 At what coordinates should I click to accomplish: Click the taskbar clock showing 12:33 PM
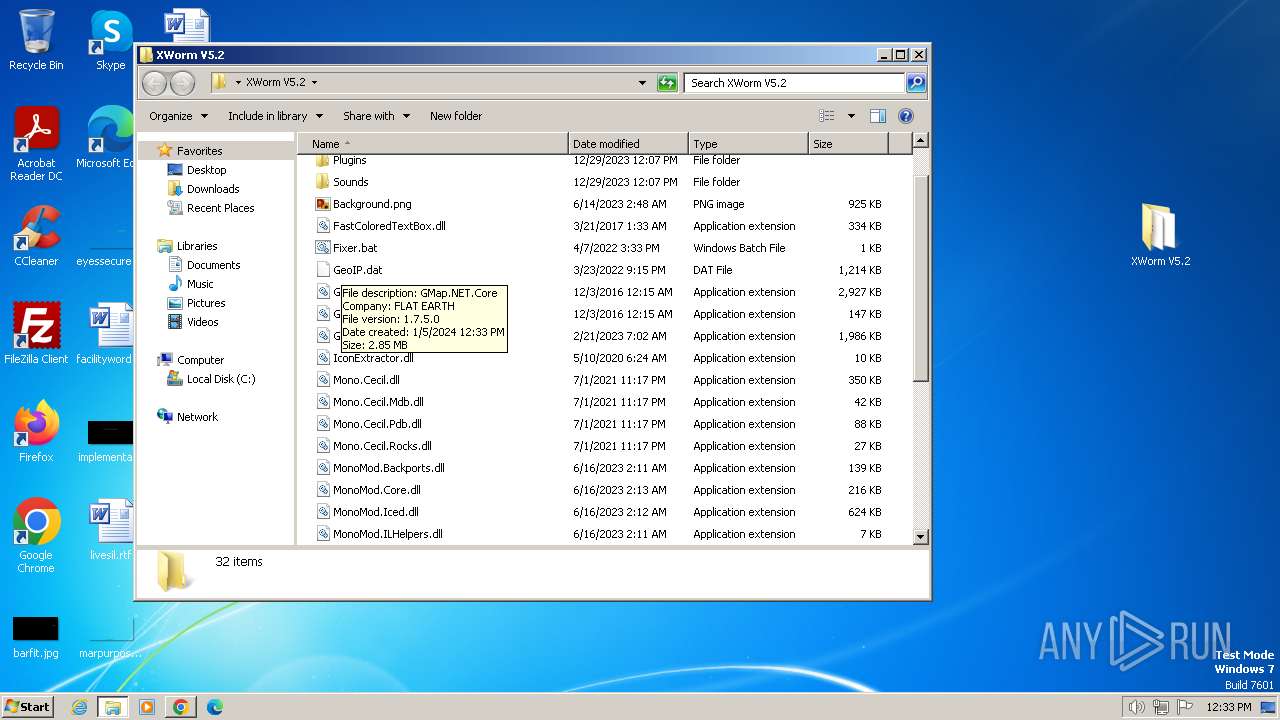coord(1228,707)
